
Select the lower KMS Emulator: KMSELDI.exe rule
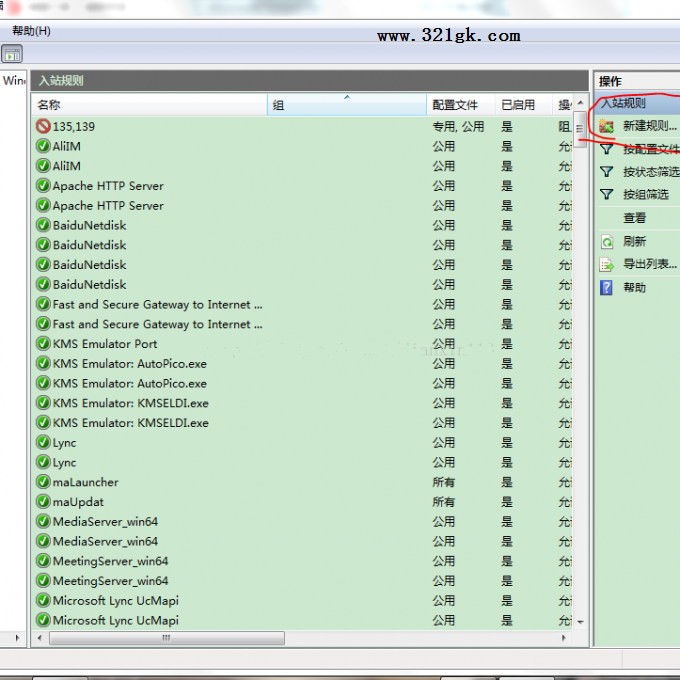click(302, 423)
